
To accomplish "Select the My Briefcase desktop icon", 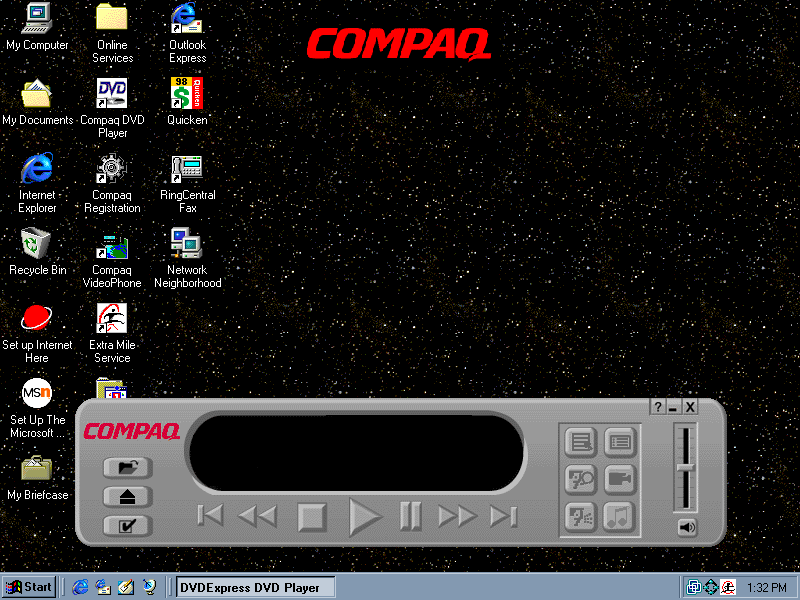I will click(37, 478).
